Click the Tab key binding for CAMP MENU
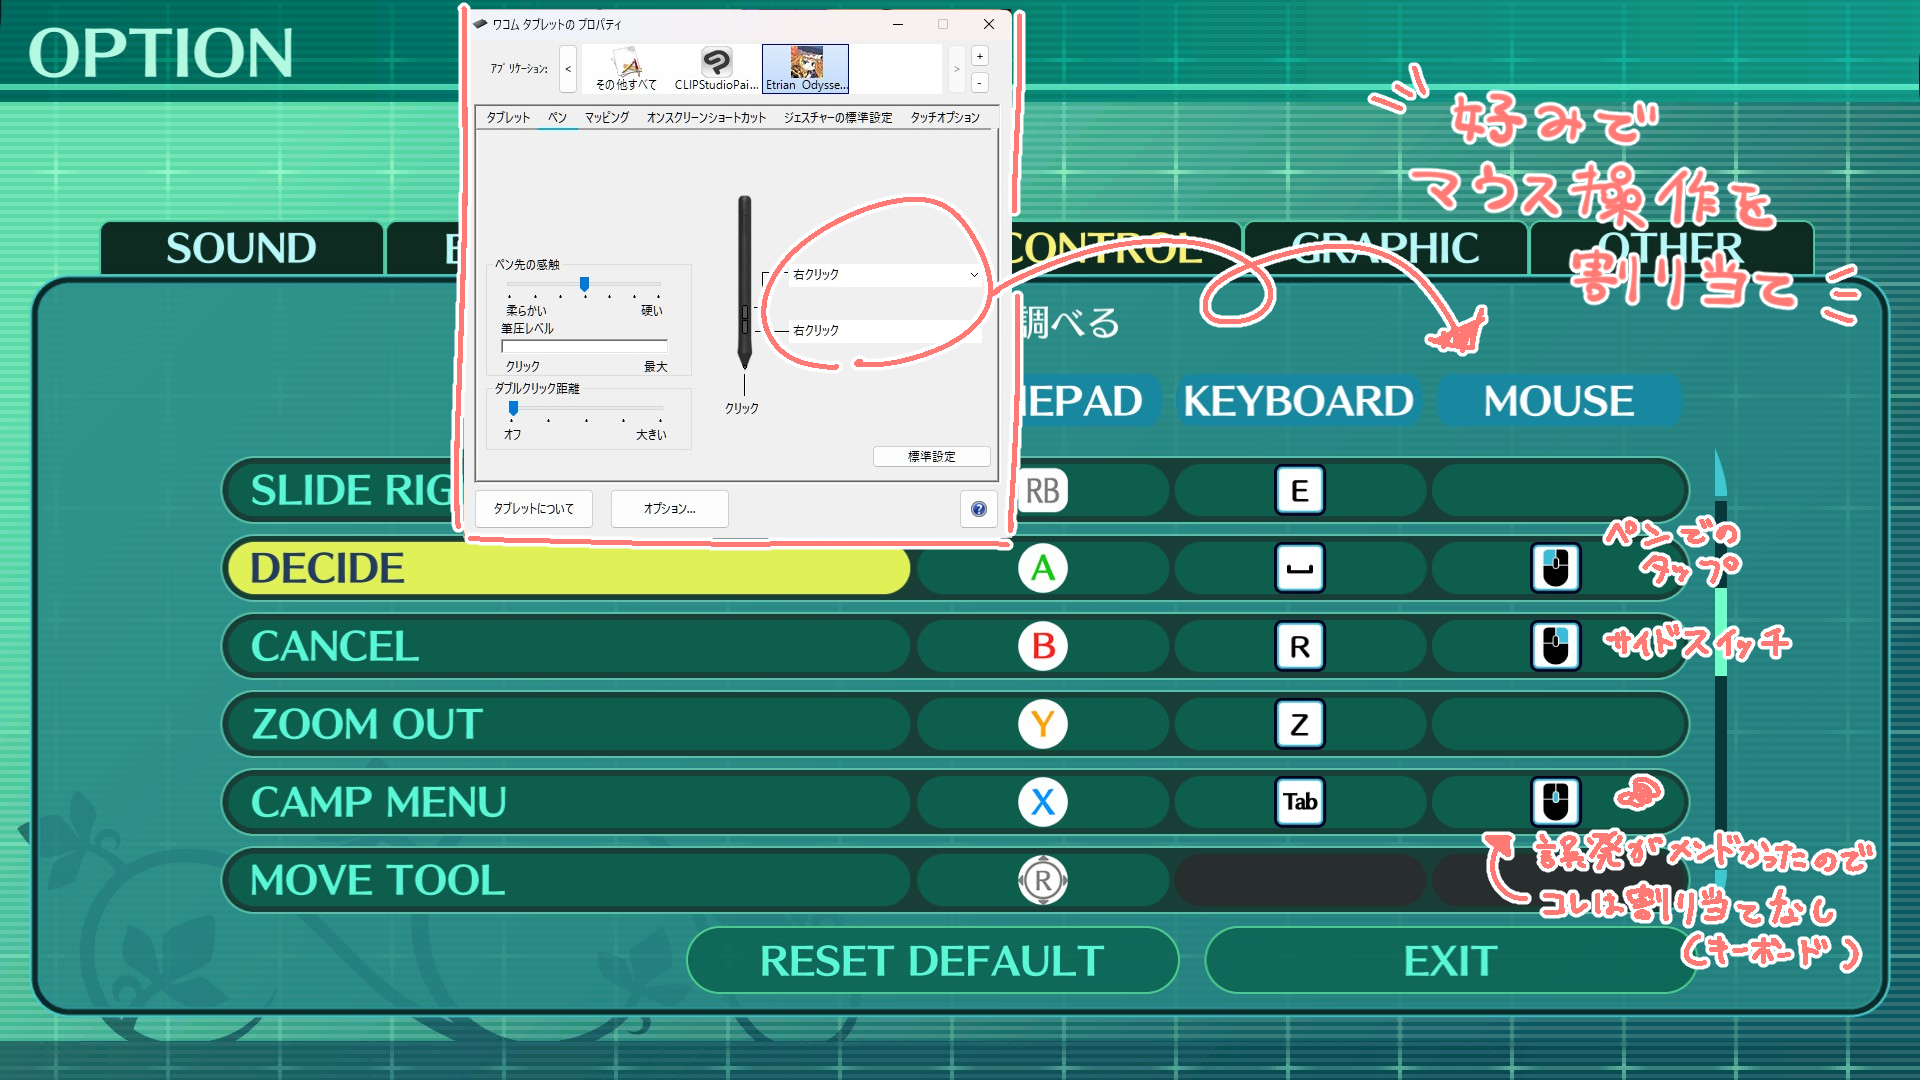 (x=1299, y=802)
